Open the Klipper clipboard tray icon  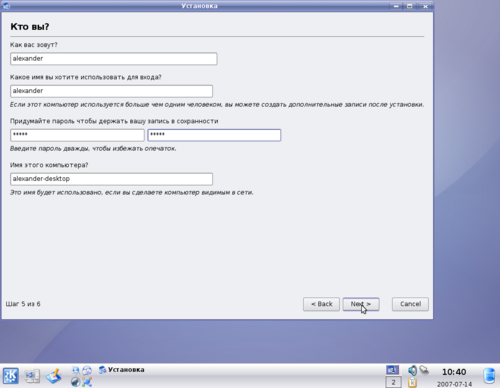coord(412,382)
